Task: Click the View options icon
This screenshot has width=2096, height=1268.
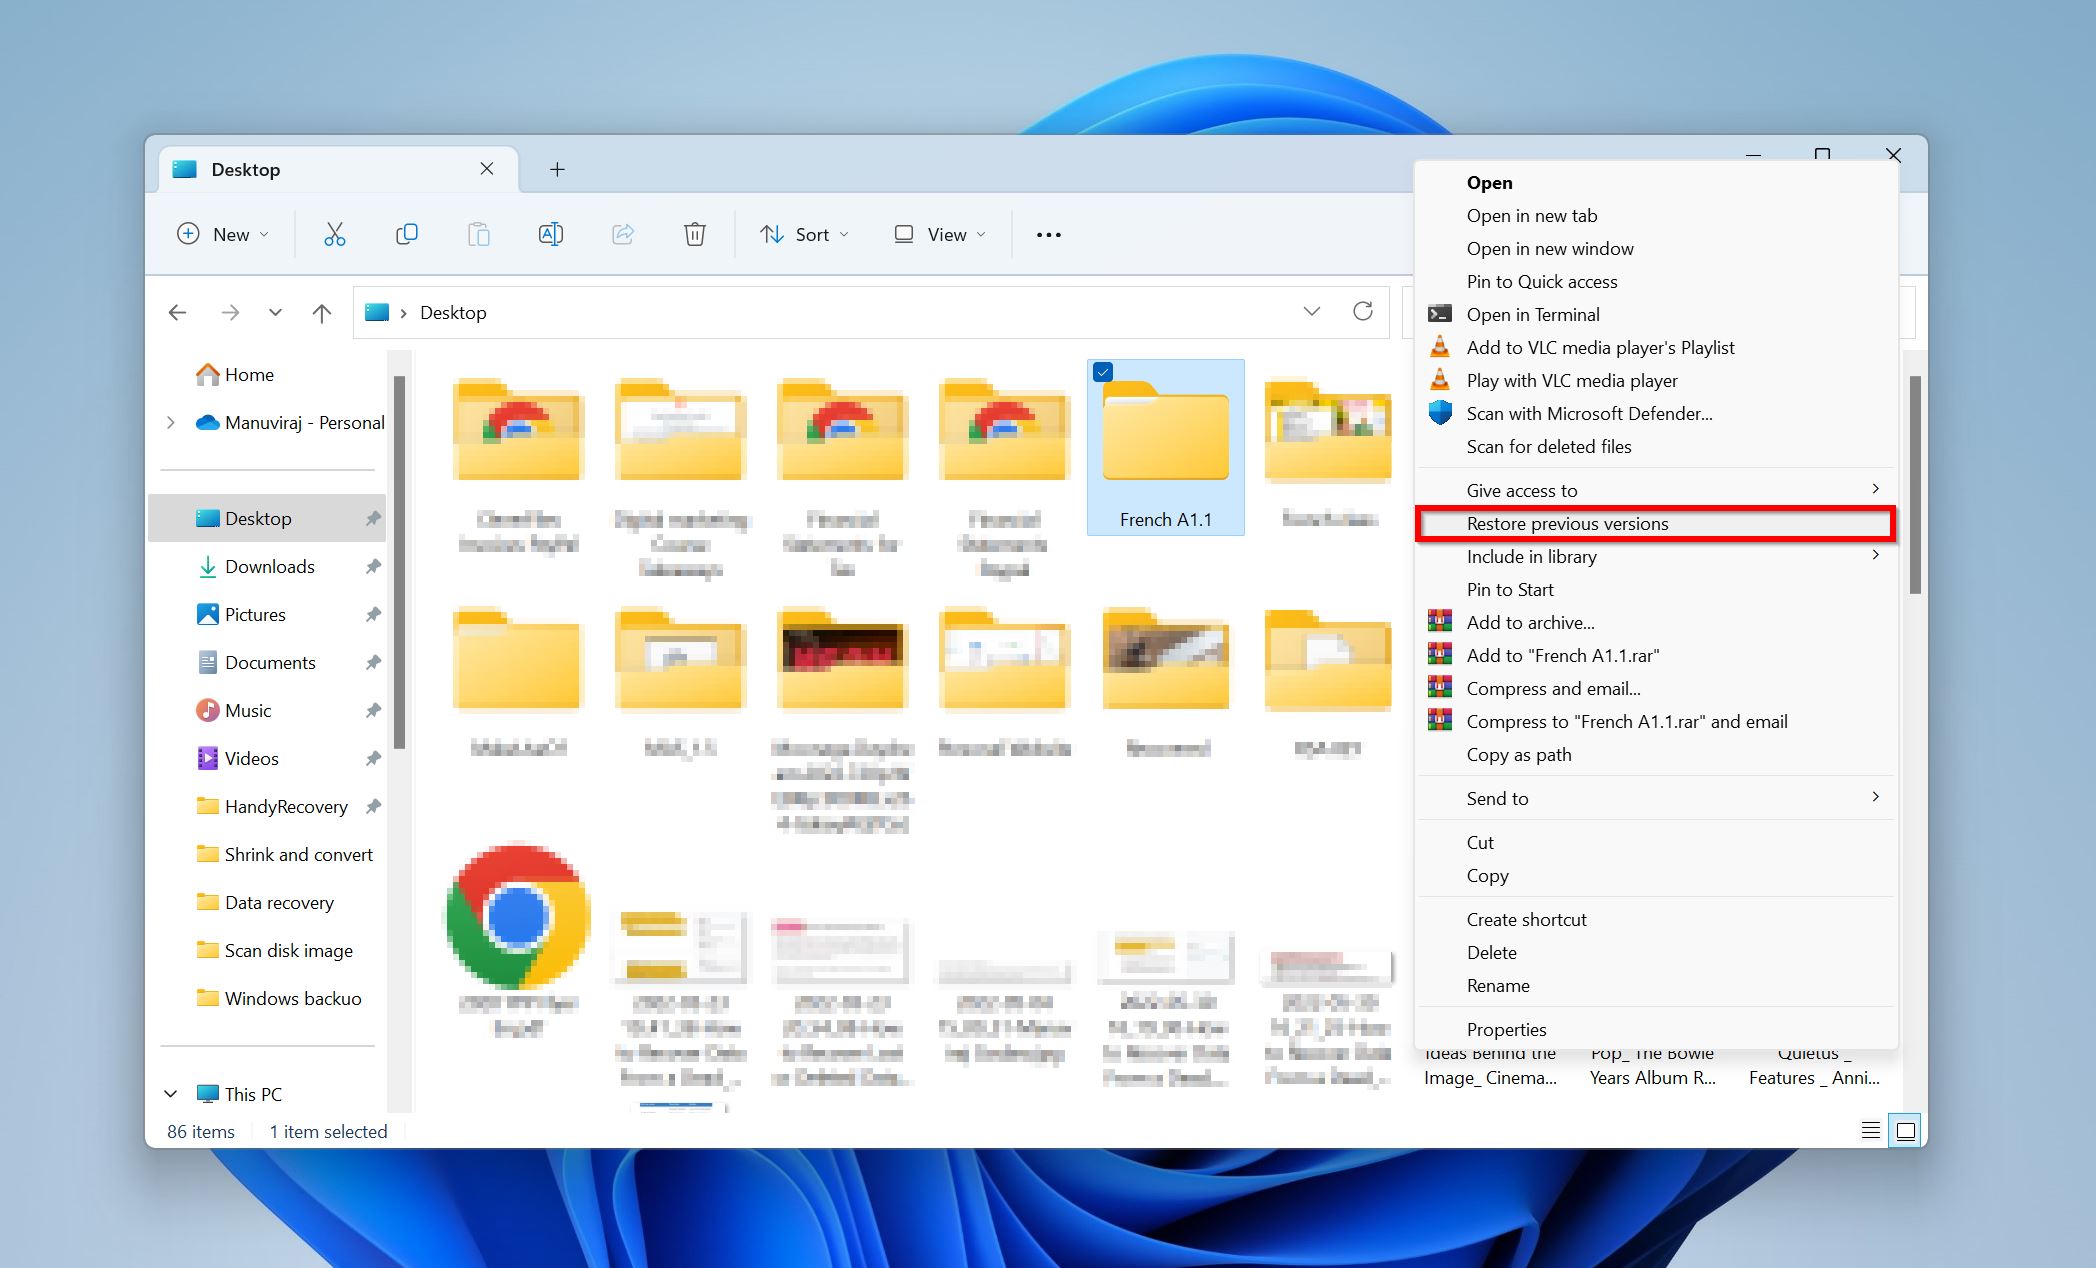Action: point(937,234)
